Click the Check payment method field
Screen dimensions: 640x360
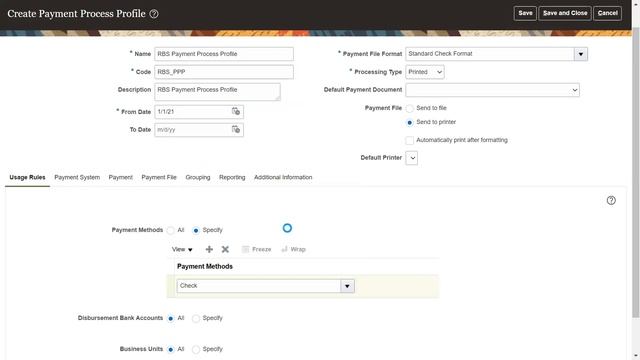pyautogui.click(x=259, y=286)
